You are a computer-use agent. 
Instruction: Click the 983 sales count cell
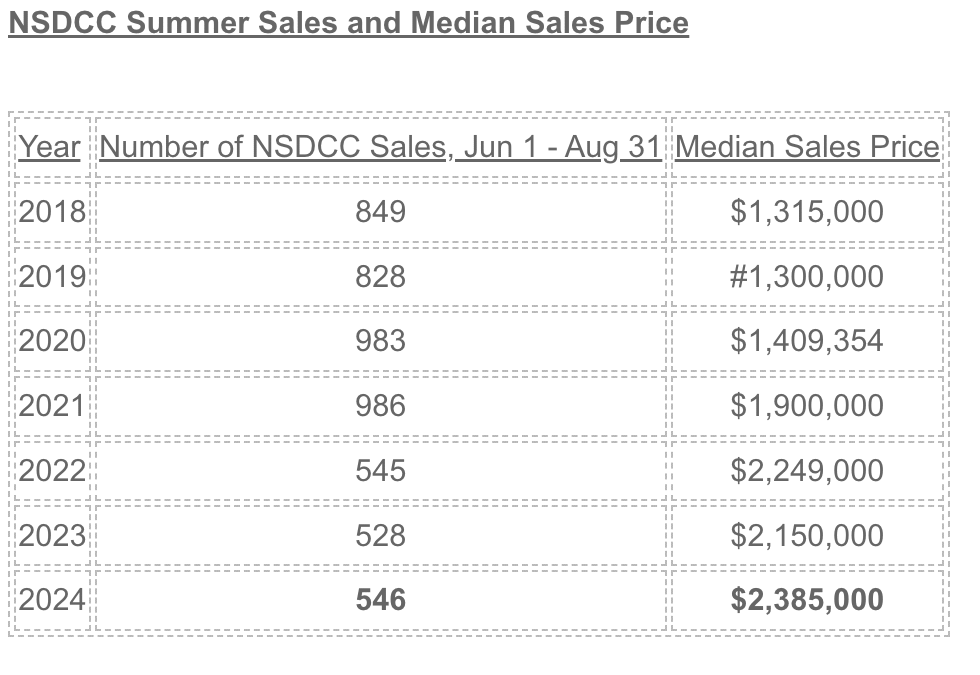pos(381,341)
